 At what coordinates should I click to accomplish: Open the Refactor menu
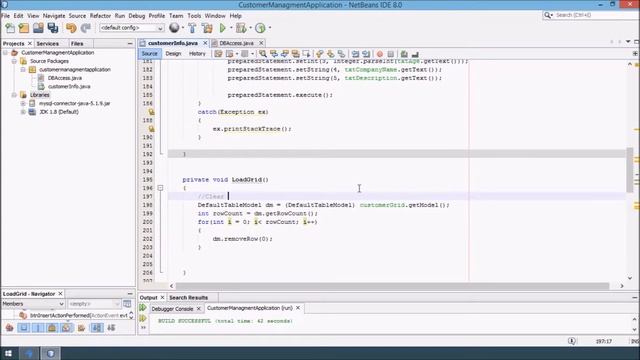(100, 16)
